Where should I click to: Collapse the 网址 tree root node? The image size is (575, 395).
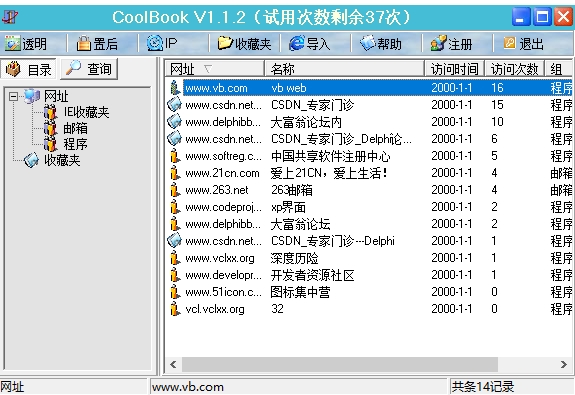coord(13,96)
